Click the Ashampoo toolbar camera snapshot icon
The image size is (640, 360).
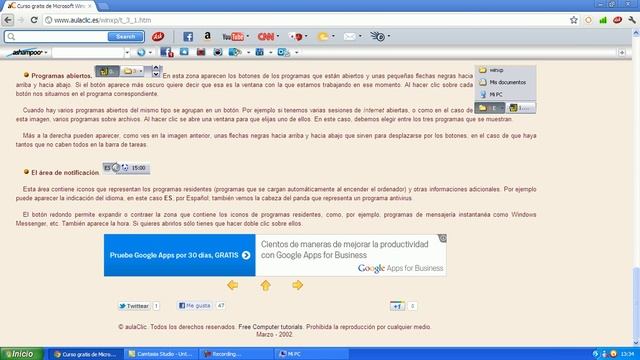pos(218,52)
